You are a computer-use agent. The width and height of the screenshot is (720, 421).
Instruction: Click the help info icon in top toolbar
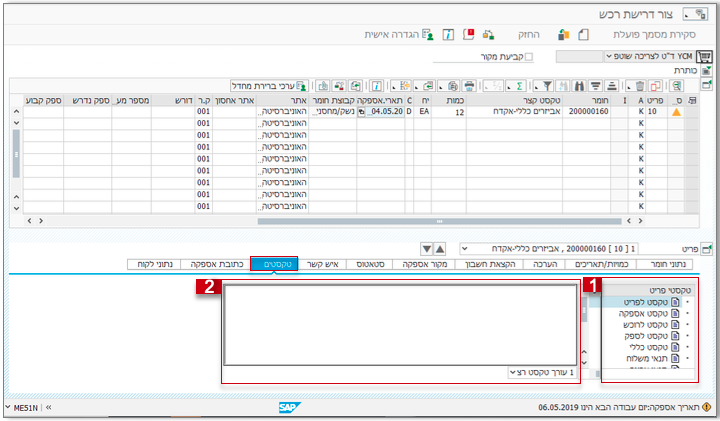click(x=448, y=34)
